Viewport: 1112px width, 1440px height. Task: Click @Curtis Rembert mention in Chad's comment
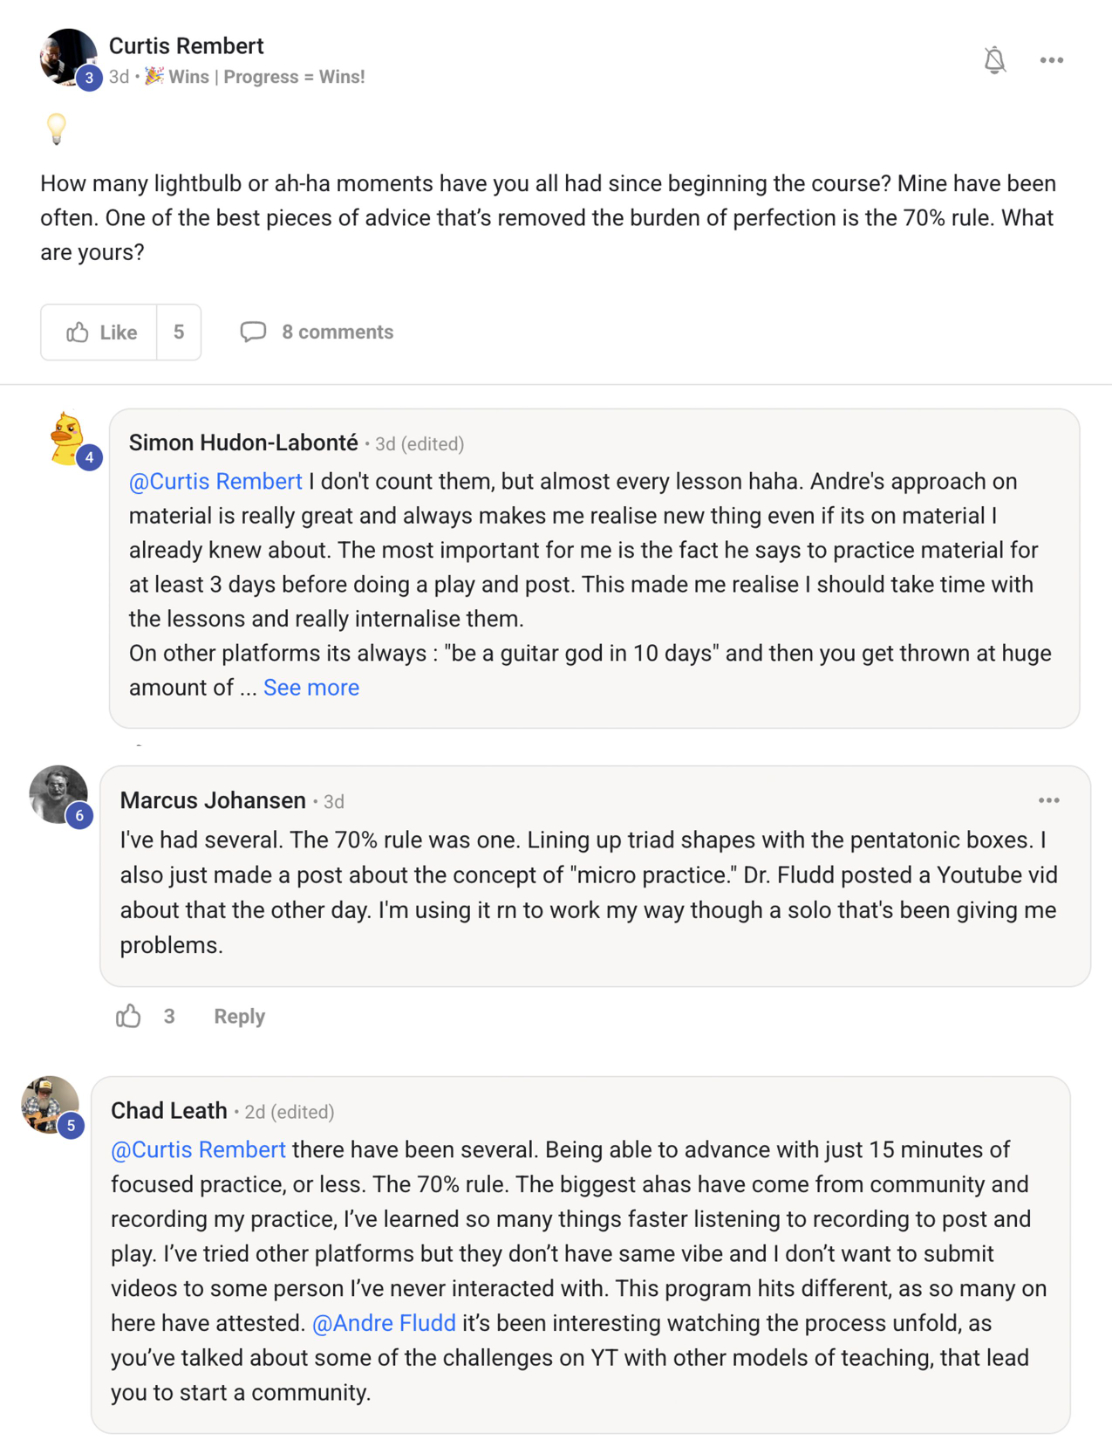(198, 1150)
